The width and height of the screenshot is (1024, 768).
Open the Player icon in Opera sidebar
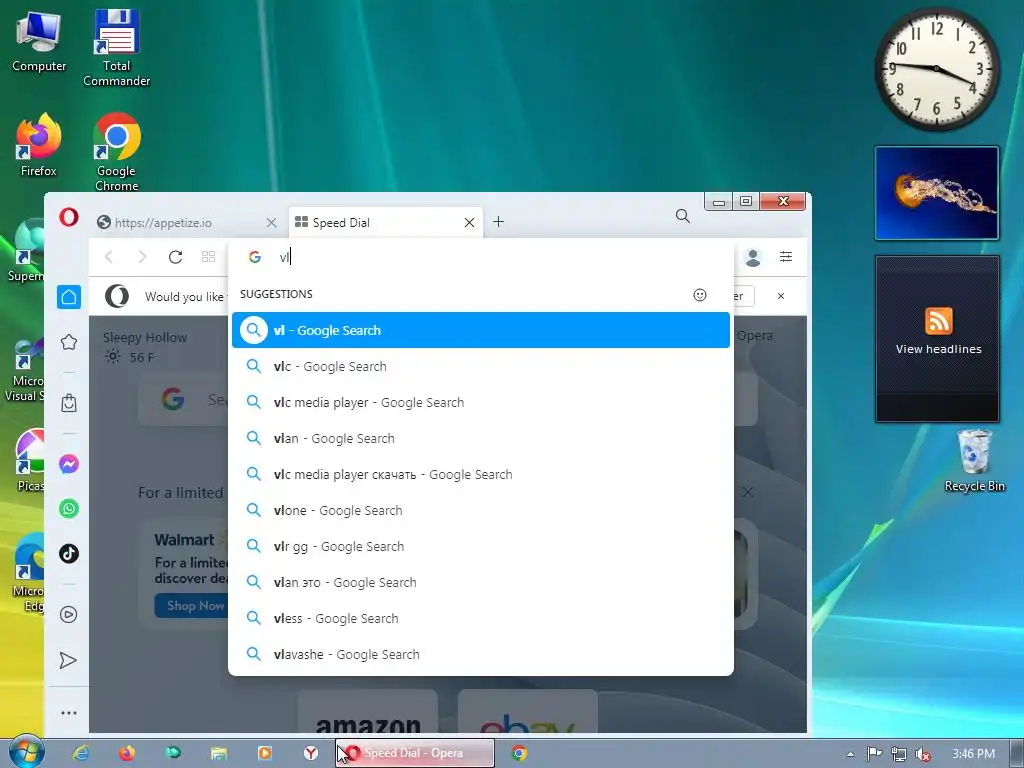click(69, 615)
